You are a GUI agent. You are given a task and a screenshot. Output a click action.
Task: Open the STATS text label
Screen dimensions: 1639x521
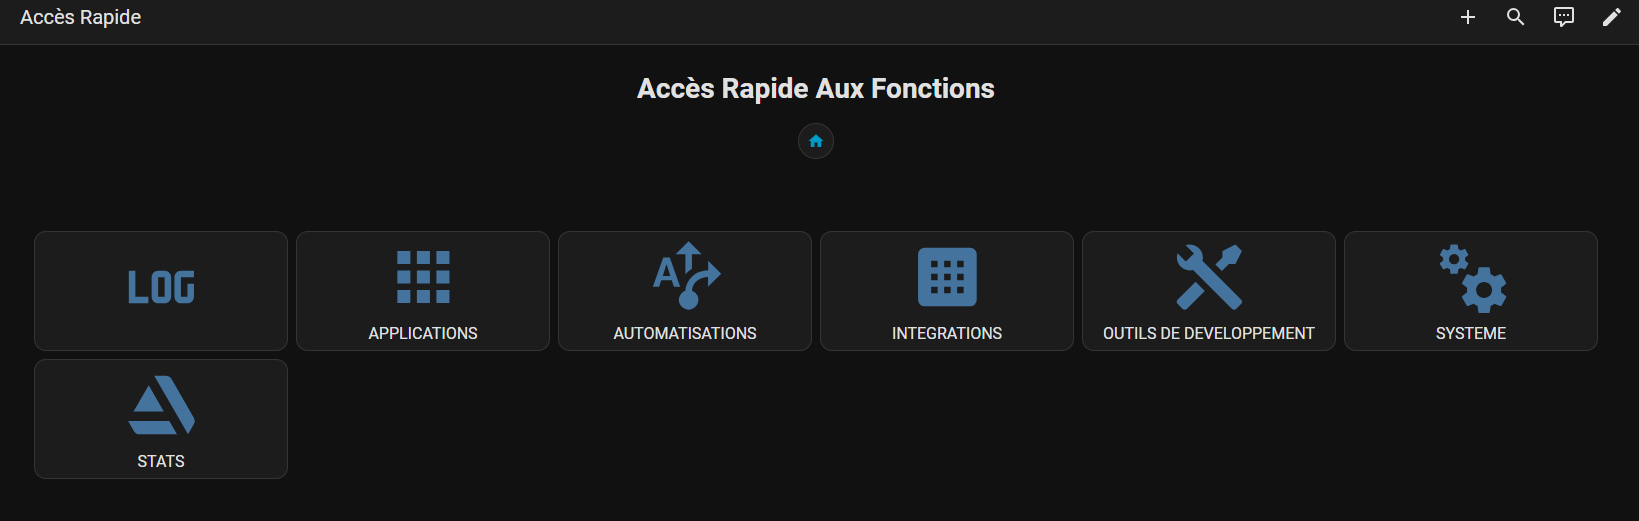tap(161, 461)
